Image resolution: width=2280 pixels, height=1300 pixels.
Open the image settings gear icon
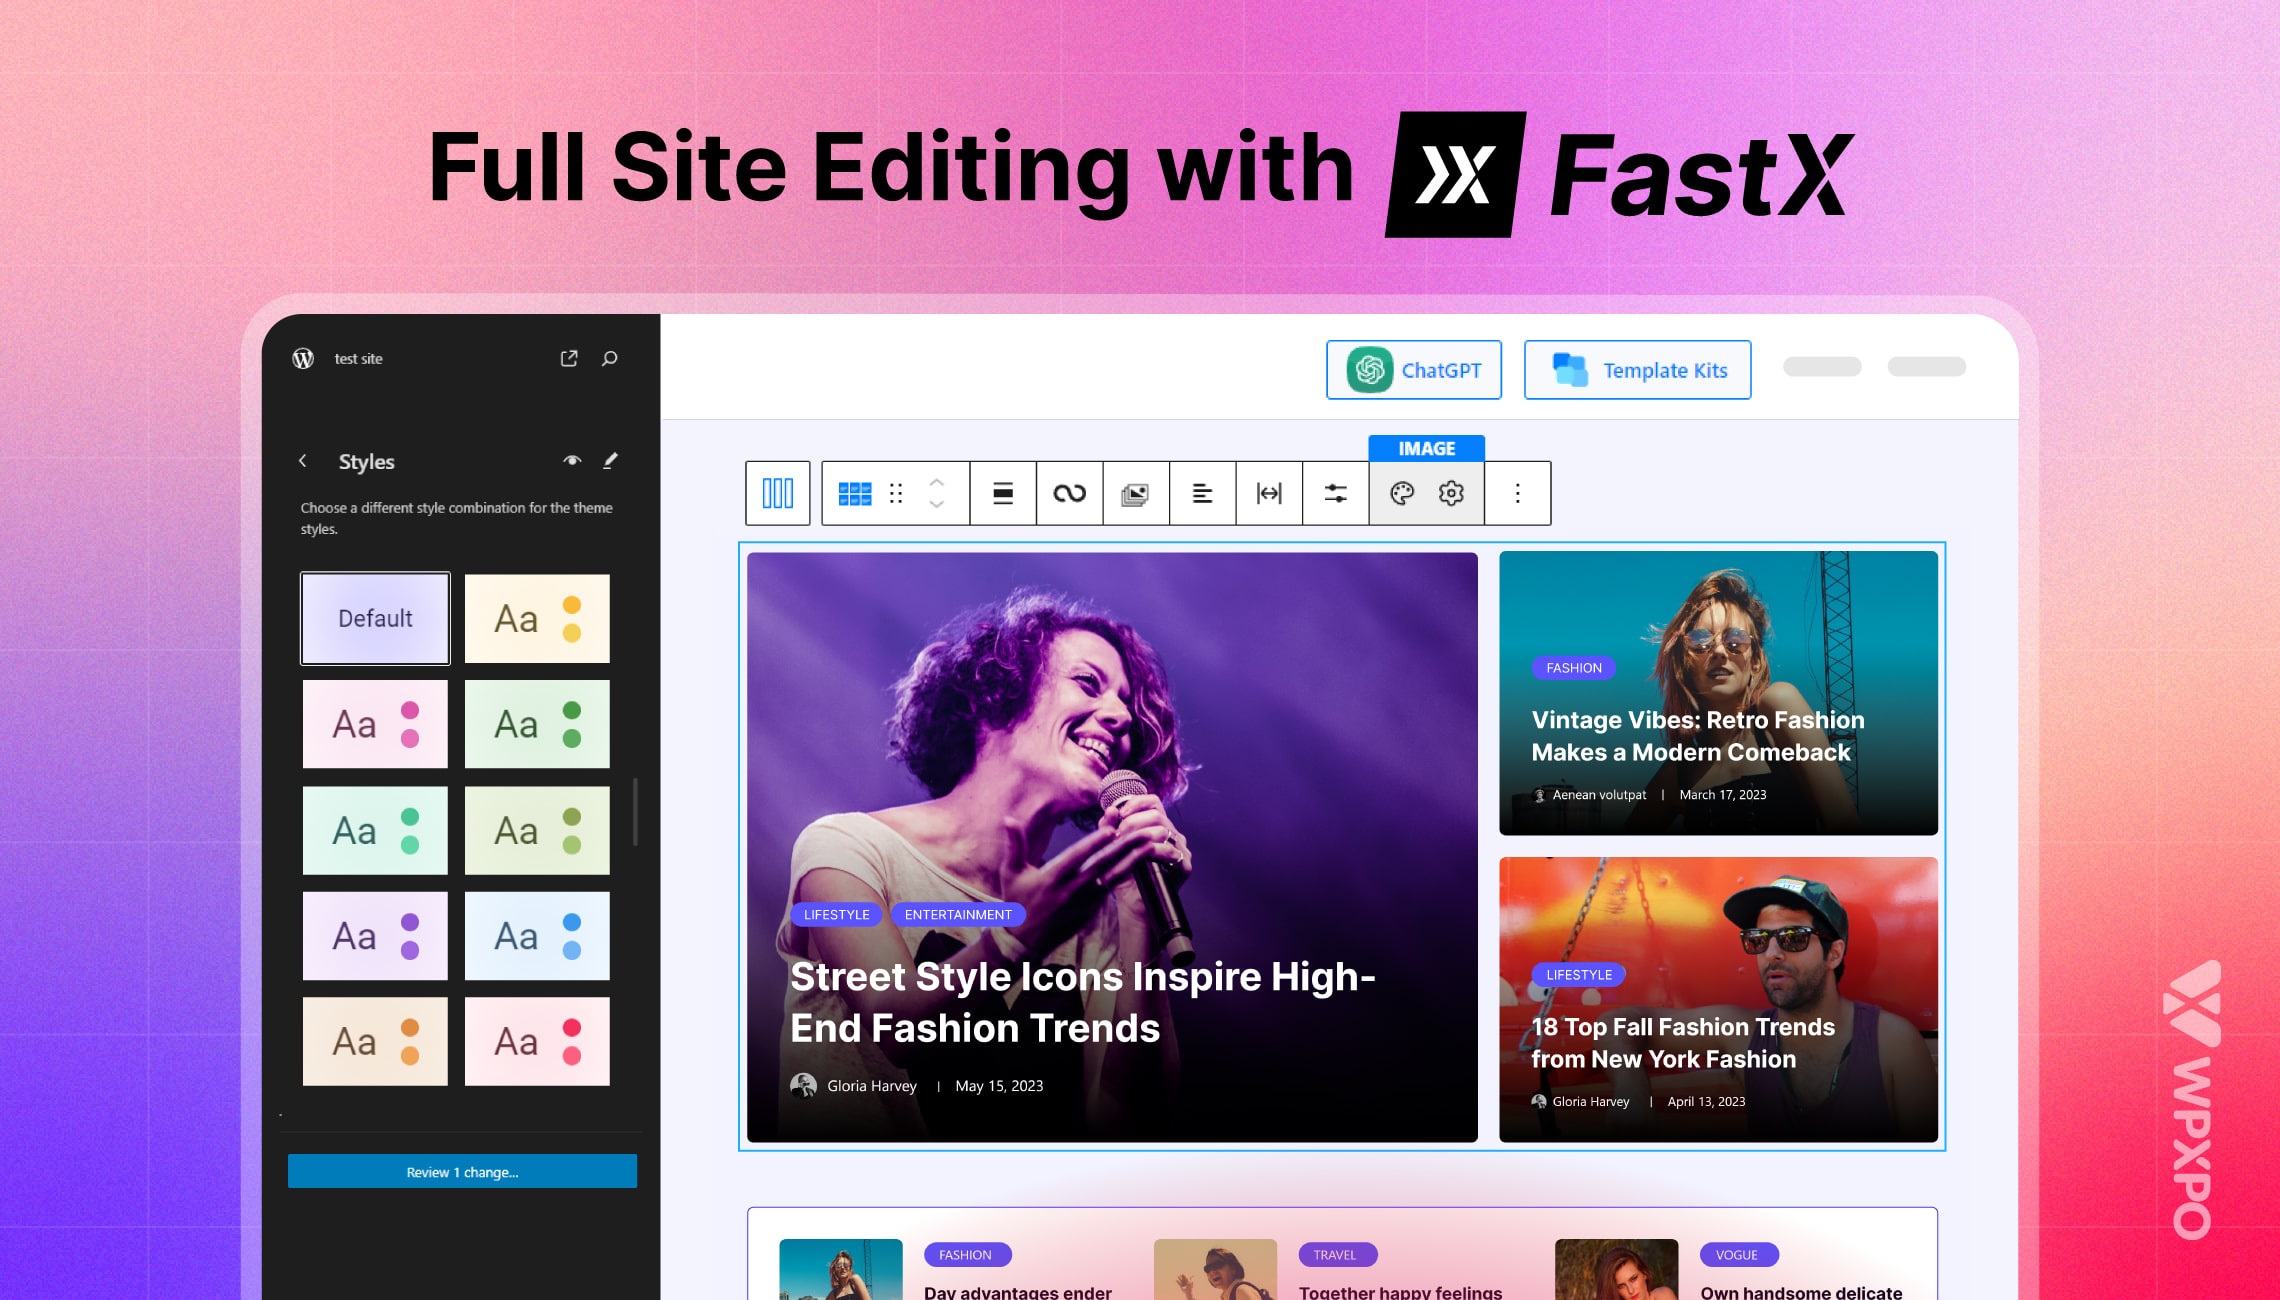1451,493
